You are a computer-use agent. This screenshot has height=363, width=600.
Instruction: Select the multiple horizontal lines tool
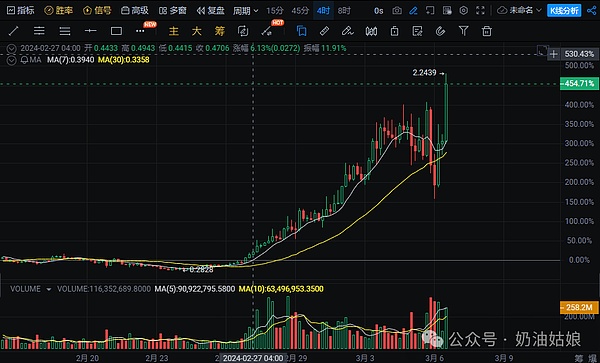tap(65, 31)
